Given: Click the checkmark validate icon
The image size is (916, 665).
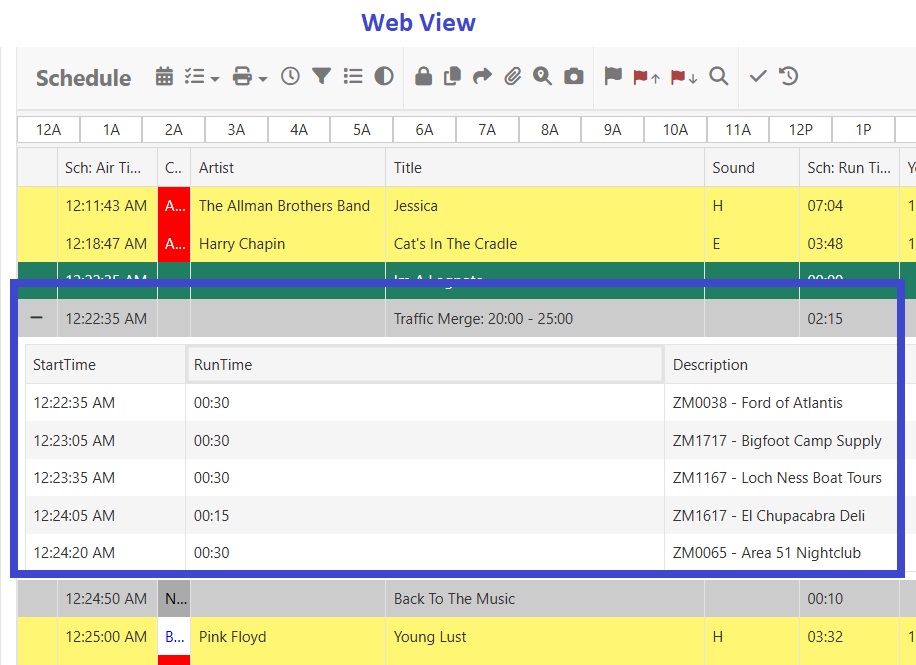Looking at the screenshot, I should [757, 76].
